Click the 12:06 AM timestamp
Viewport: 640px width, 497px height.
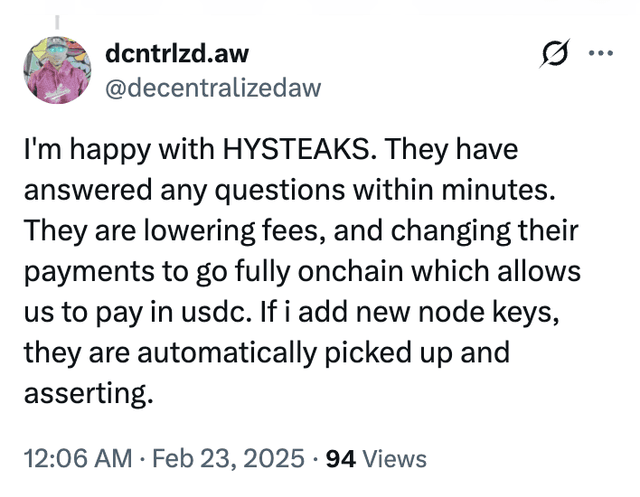pyautogui.click(x=77, y=459)
